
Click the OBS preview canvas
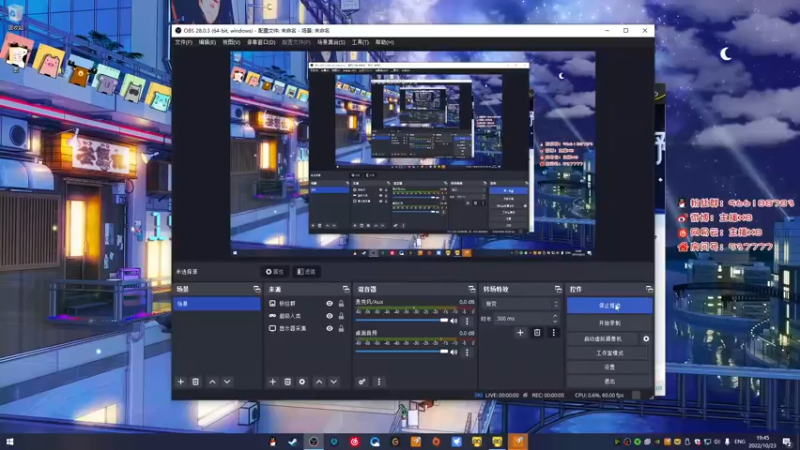point(413,154)
